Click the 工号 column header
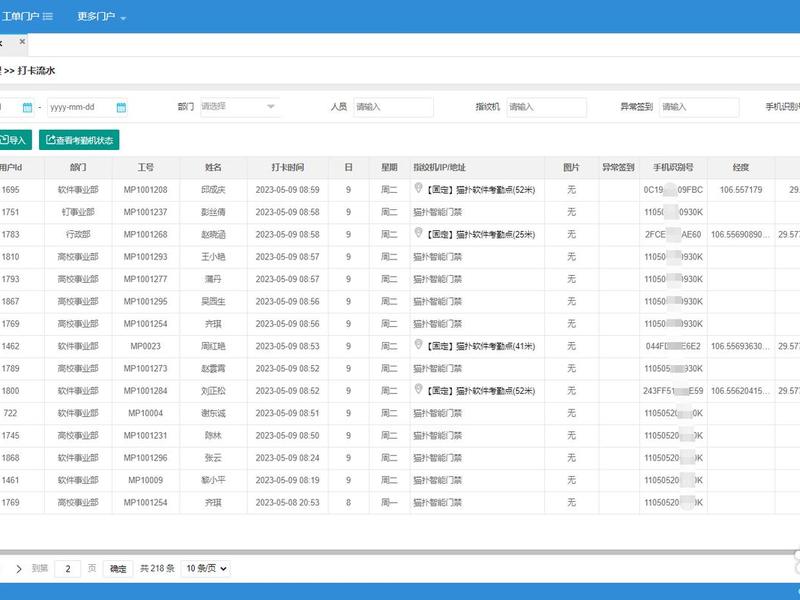 tap(145, 167)
